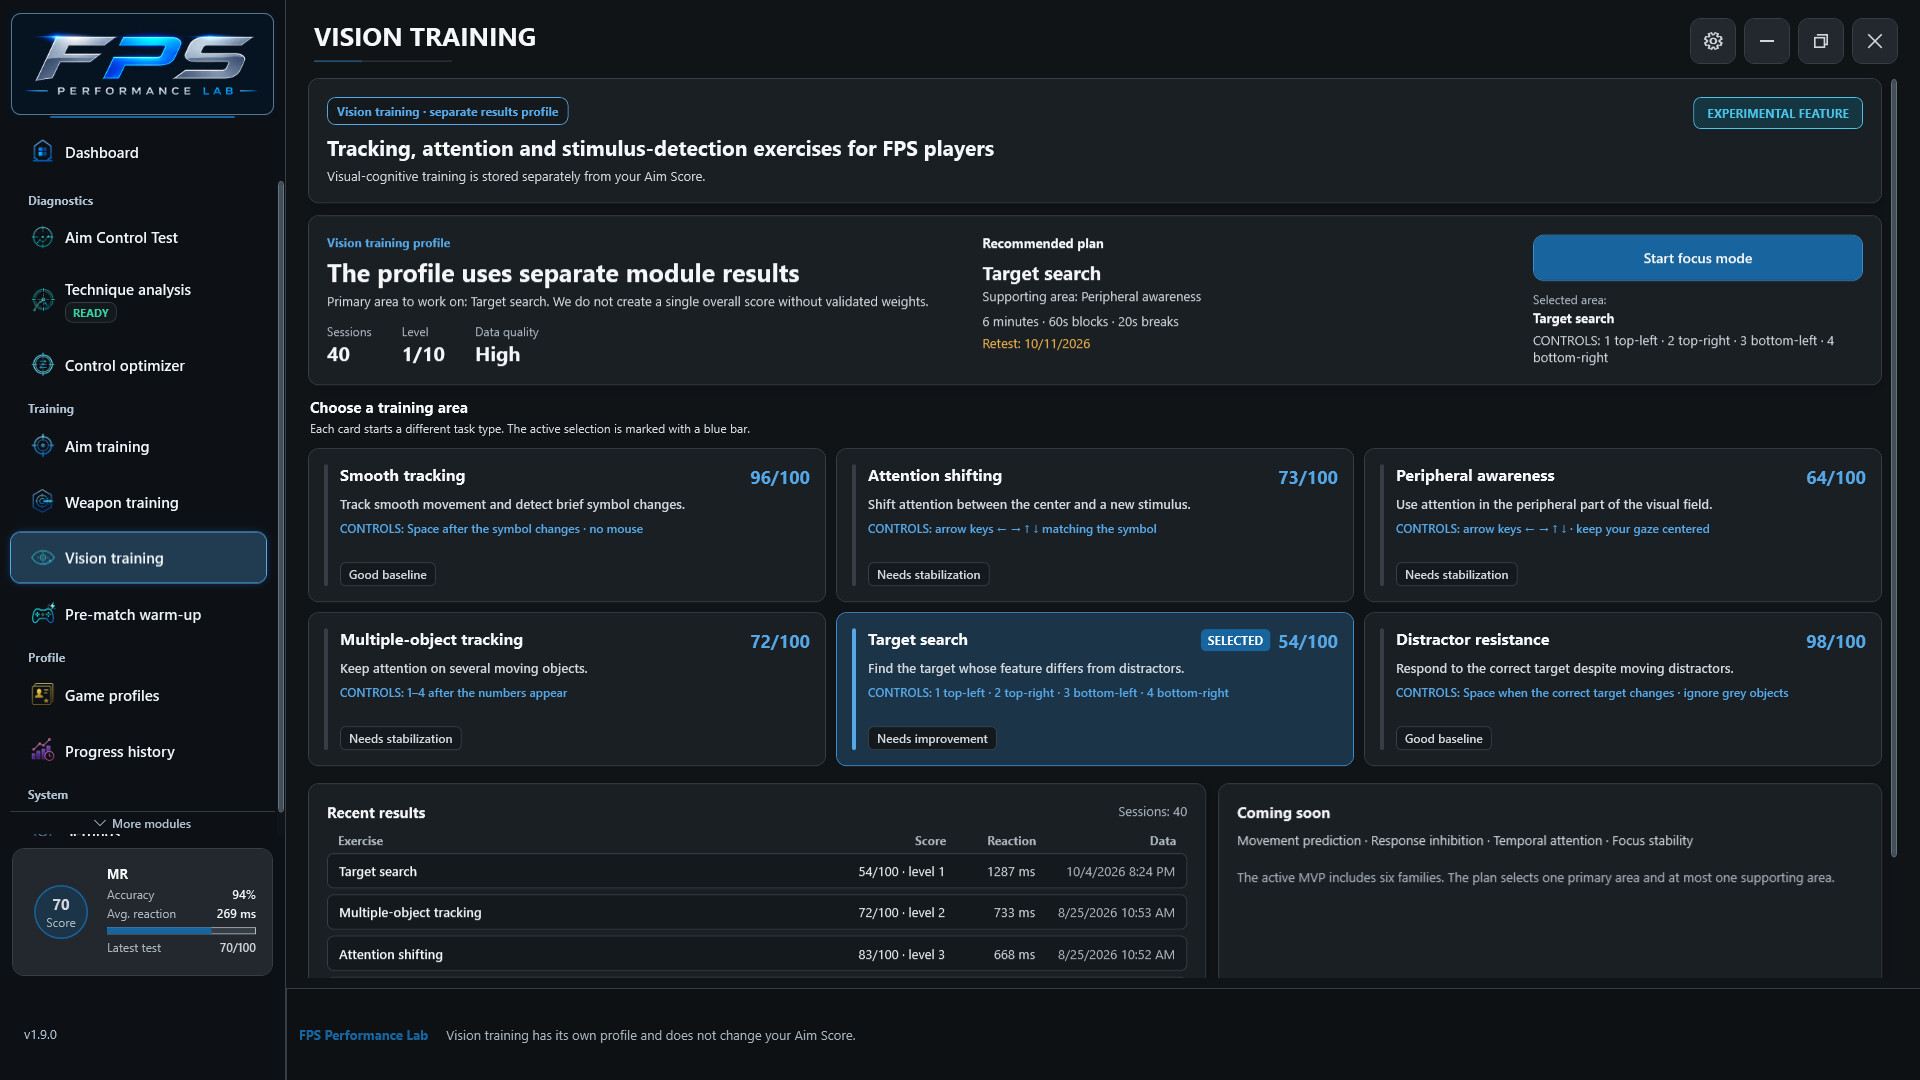Image resolution: width=1920 pixels, height=1080 pixels.
Task: Click the Needs improvement tag
Action: click(932, 738)
